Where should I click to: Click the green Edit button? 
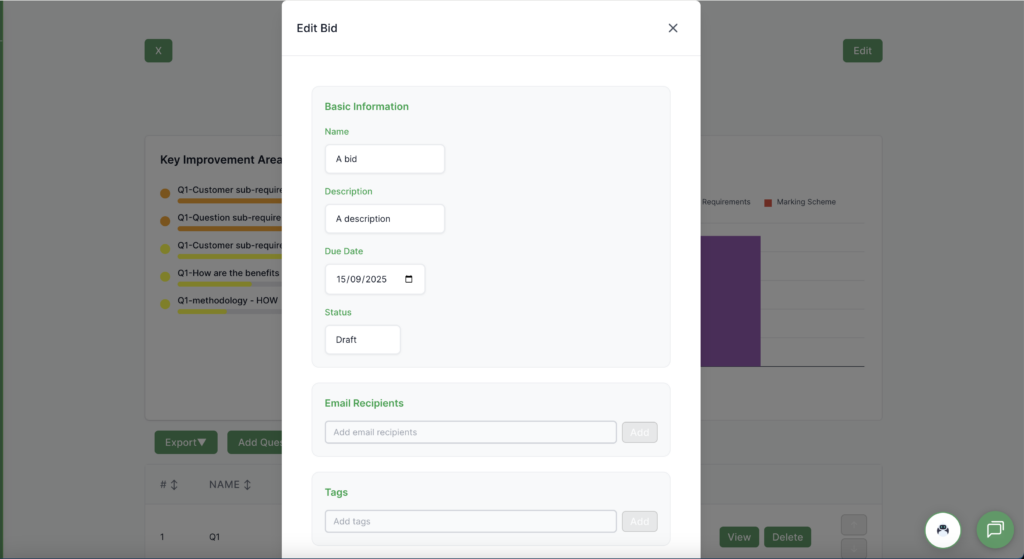pyautogui.click(x=862, y=51)
